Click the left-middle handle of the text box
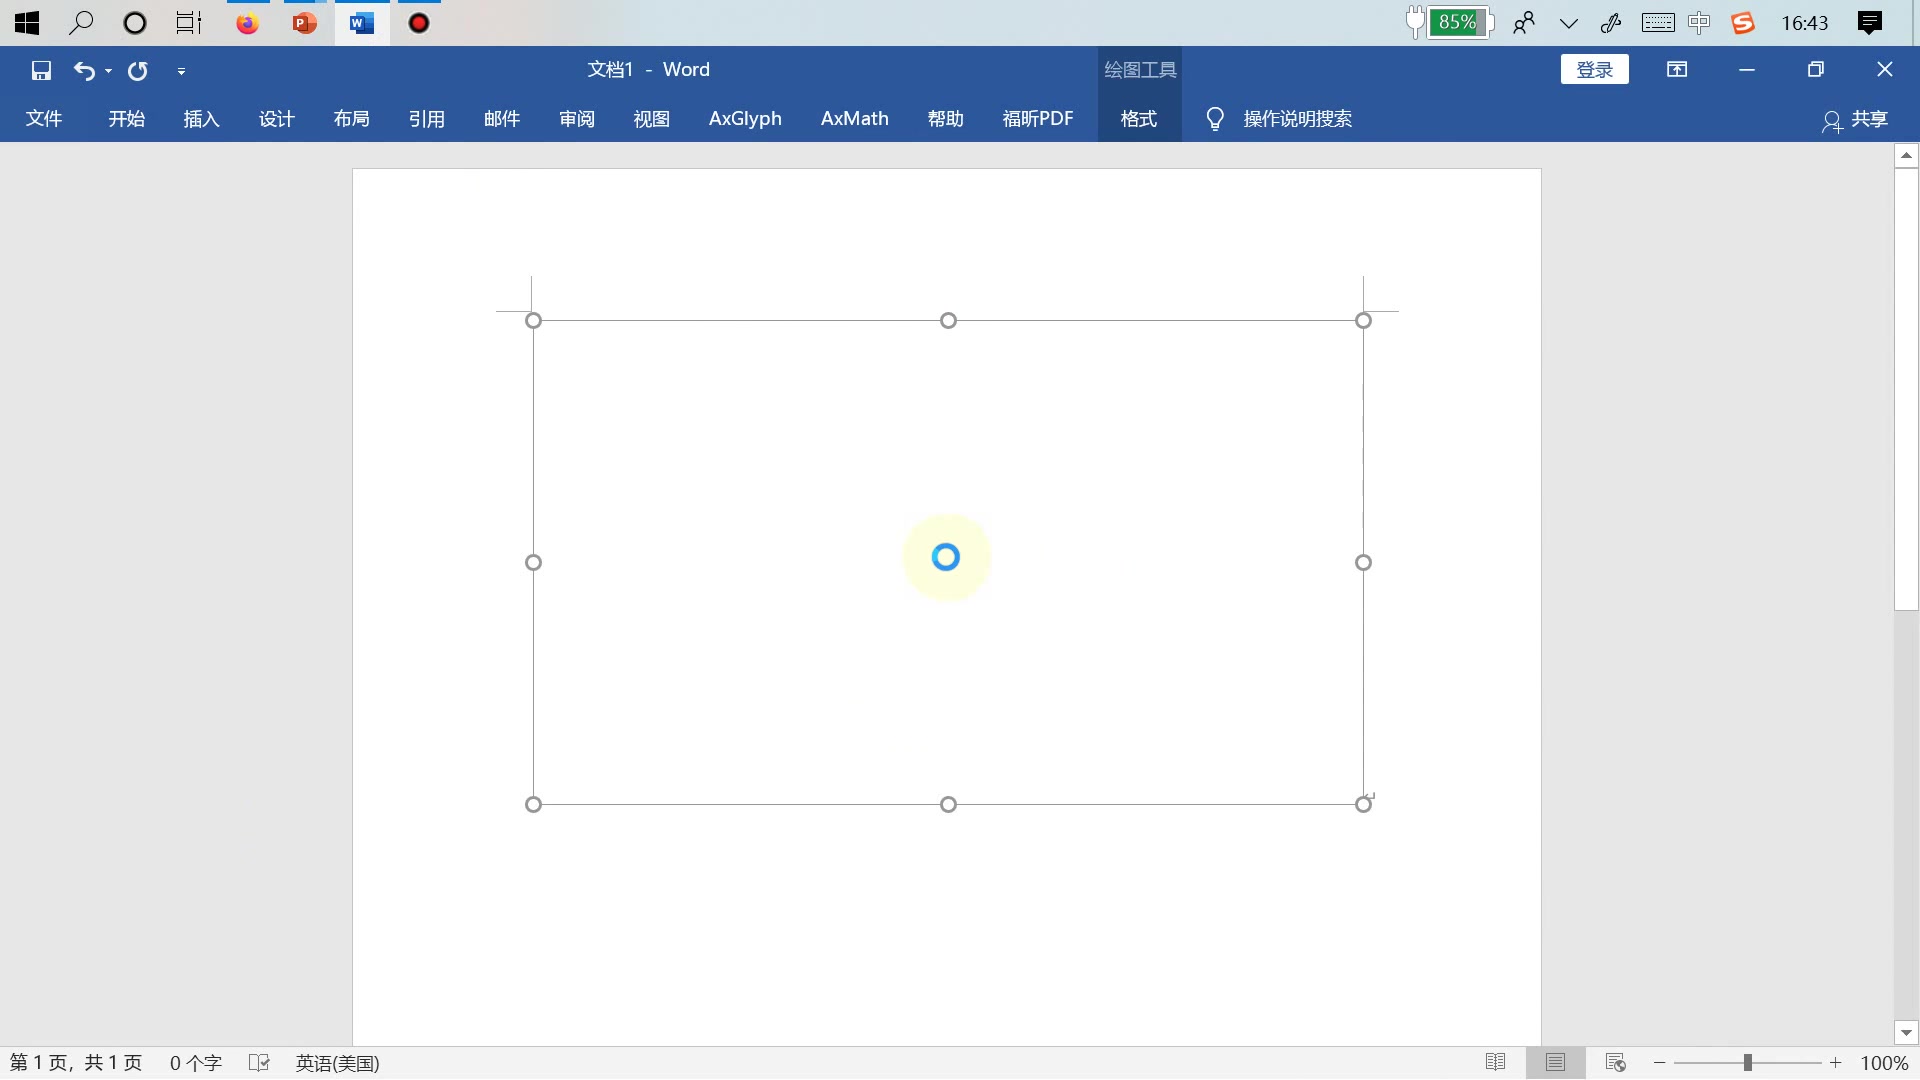 (x=533, y=562)
